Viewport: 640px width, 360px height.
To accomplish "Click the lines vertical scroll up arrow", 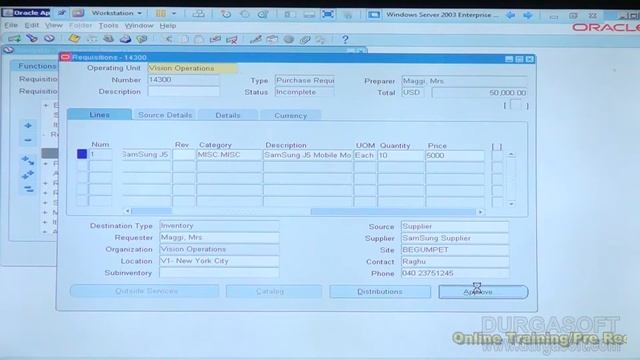I will pyautogui.click(x=511, y=154).
